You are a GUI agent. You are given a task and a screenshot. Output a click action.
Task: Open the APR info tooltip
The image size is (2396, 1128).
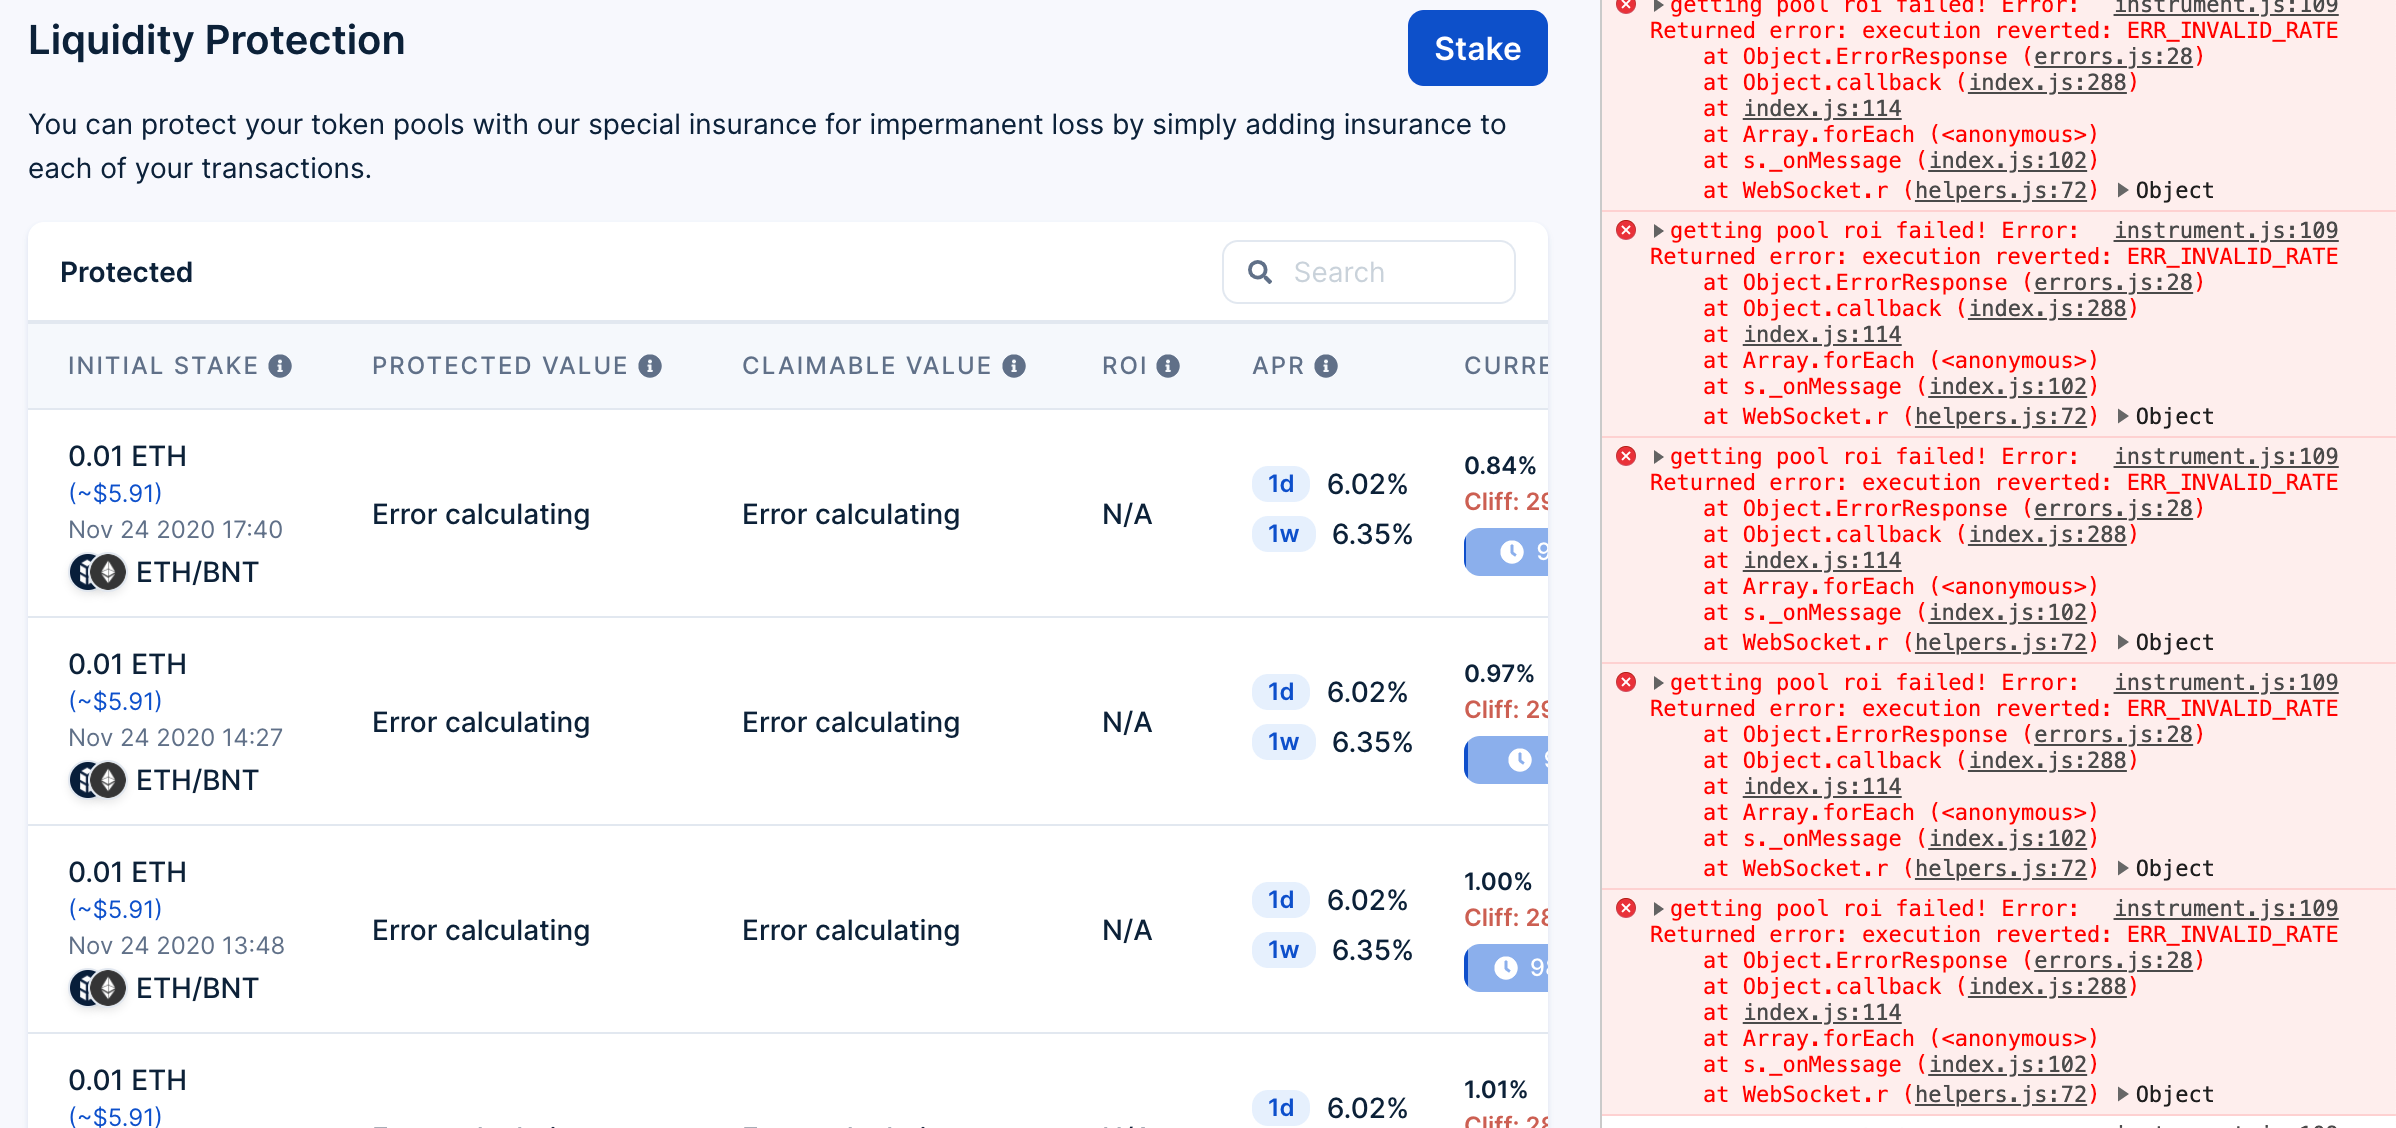(1326, 365)
